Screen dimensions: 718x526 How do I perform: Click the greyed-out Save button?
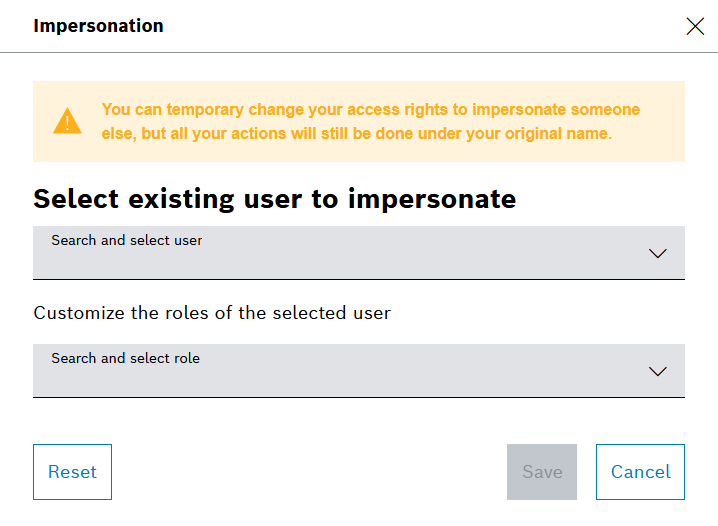[x=542, y=472]
